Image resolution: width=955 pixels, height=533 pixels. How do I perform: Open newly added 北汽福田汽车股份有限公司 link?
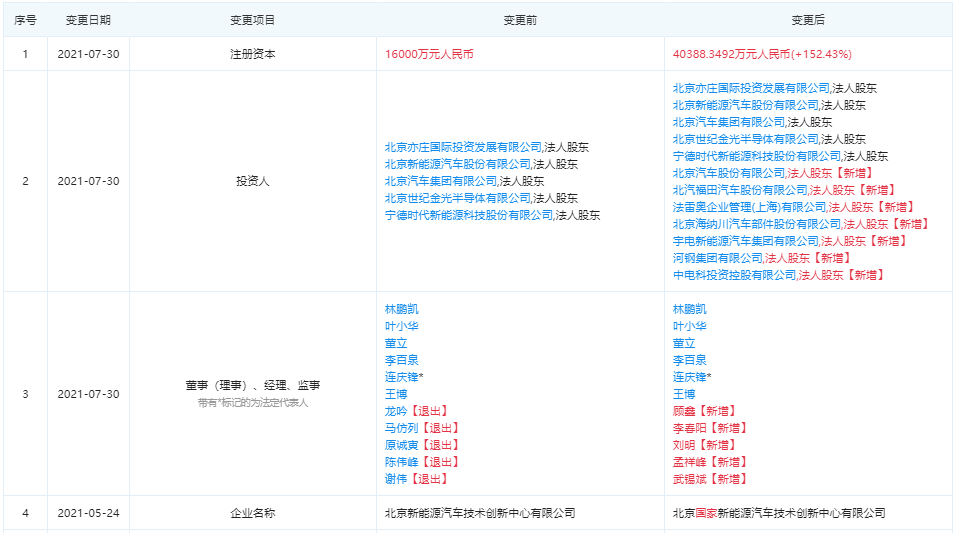click(x=740, y=190)
